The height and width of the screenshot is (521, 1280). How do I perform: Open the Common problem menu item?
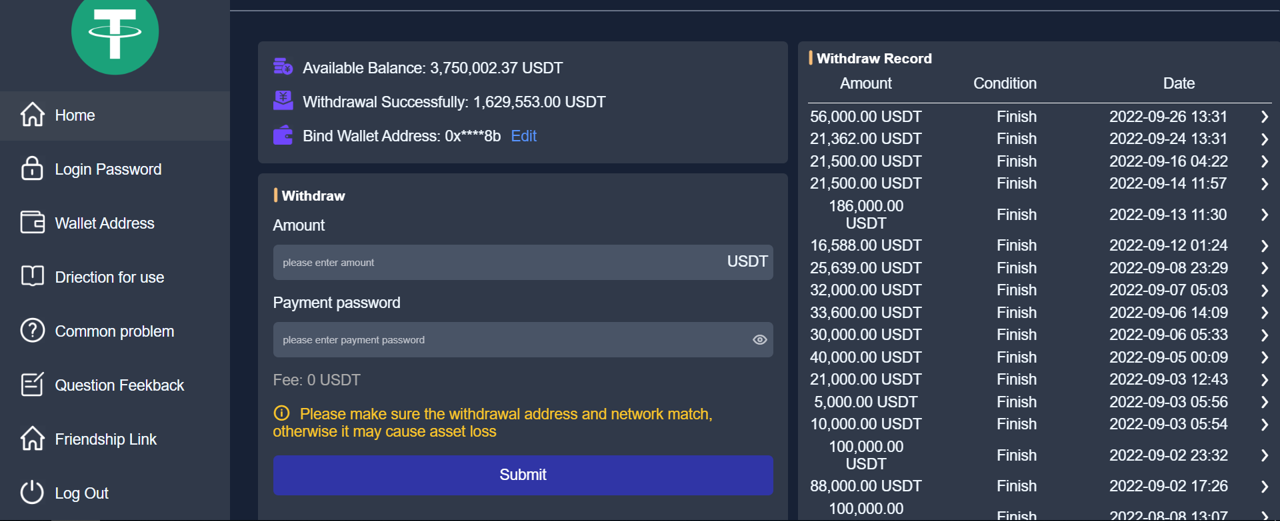(114, 331)
